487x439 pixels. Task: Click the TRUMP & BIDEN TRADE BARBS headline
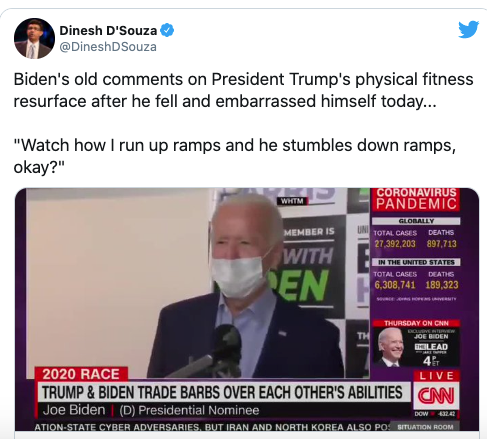[222, 392]
